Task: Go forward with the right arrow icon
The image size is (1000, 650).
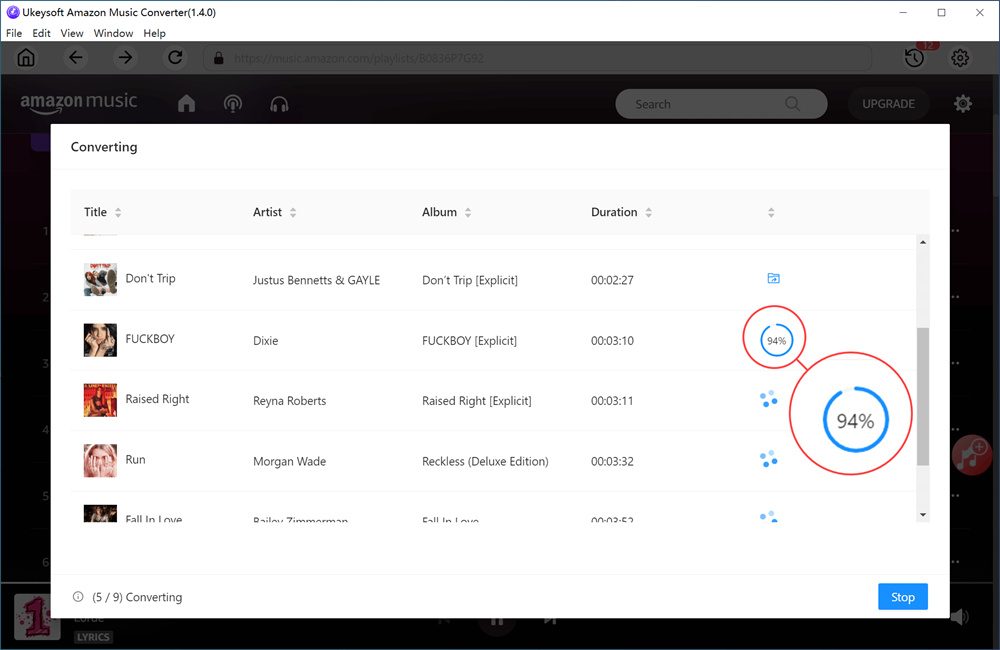Action: click(125, 58)
